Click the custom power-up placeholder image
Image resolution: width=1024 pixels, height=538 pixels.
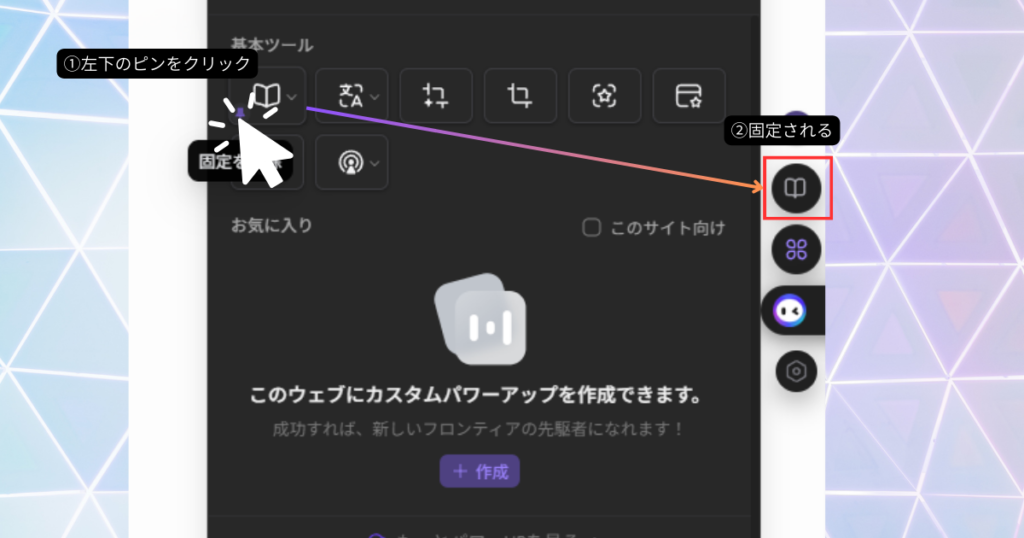tap(479, 319)
